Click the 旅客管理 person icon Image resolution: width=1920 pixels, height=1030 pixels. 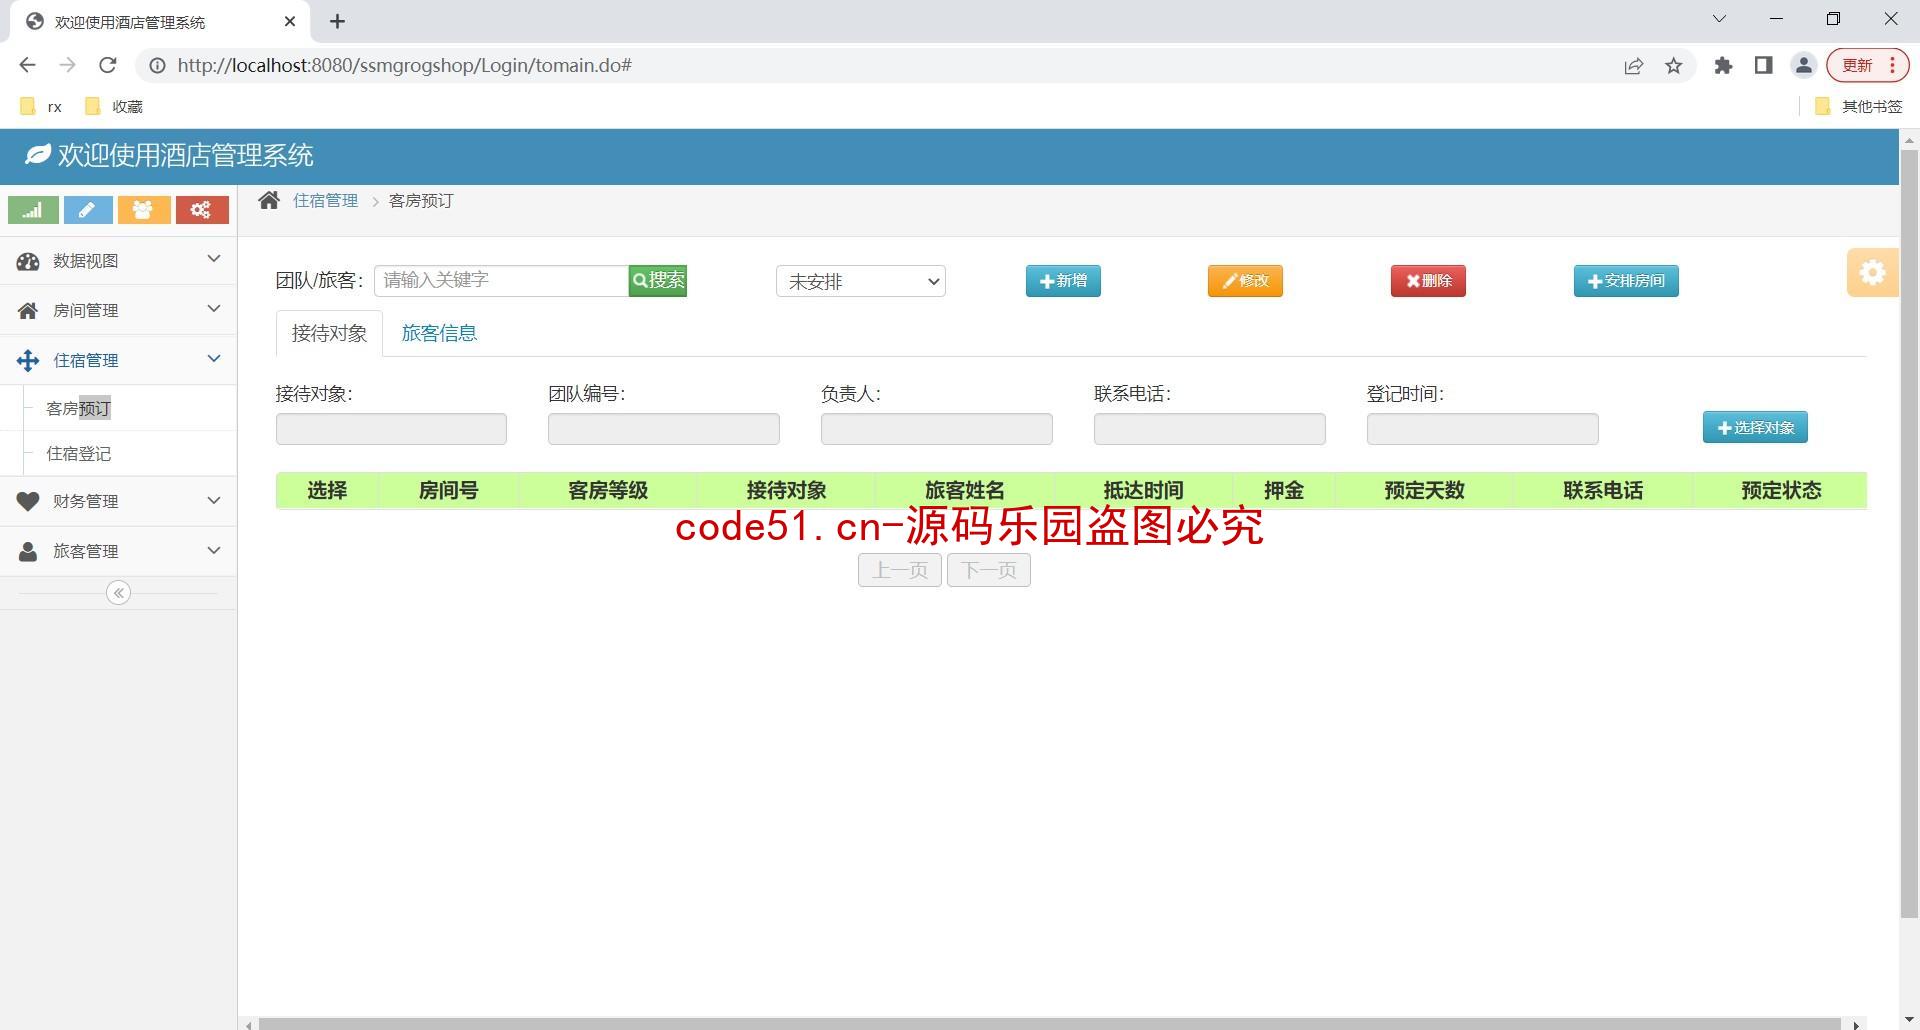click(x=28, y=551)
